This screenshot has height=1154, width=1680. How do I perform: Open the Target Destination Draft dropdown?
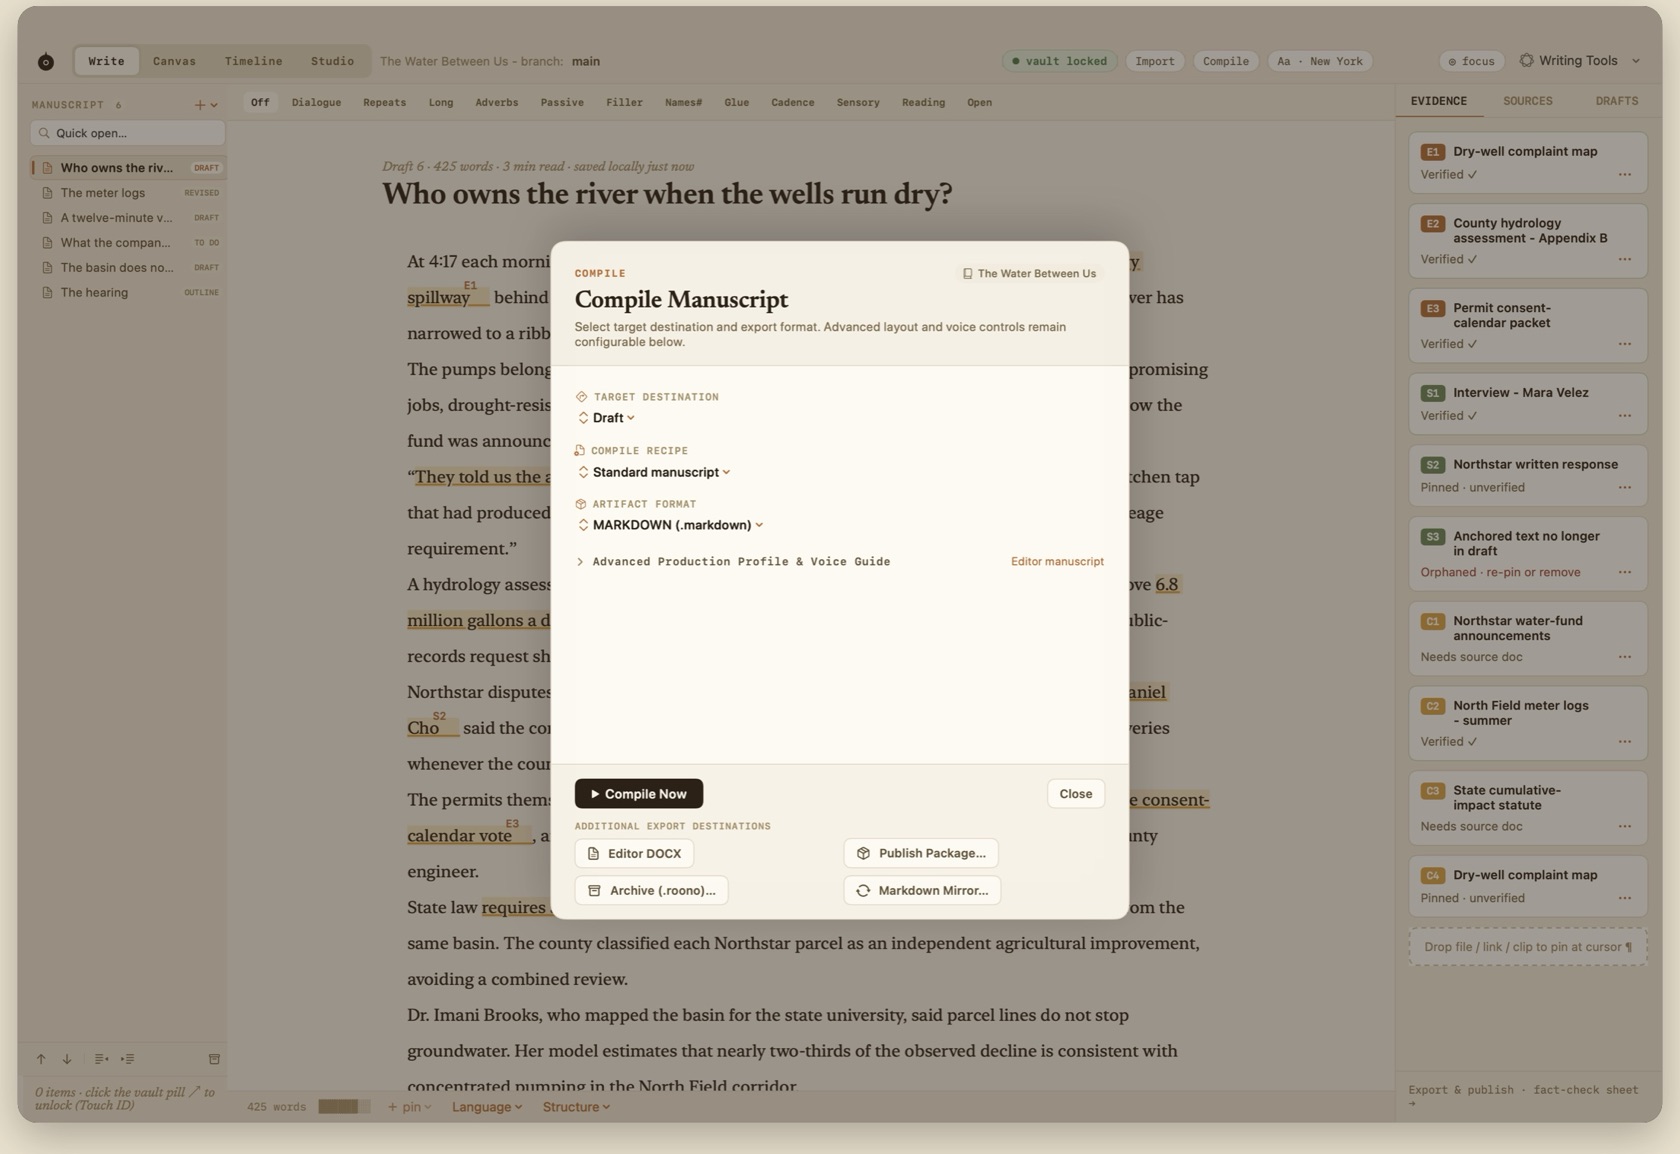606,418
